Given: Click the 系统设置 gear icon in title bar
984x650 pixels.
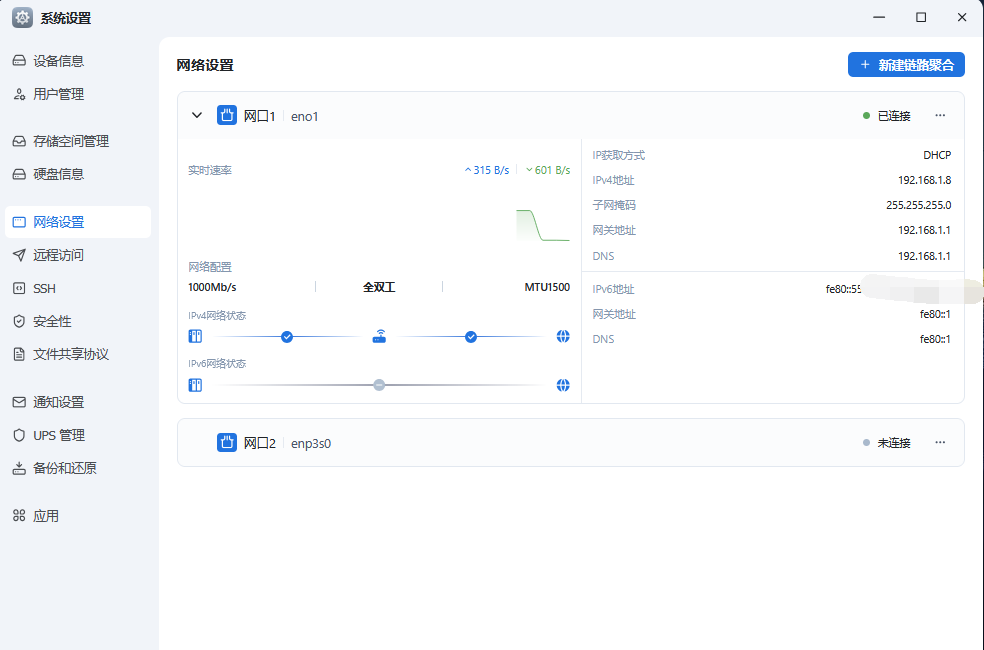Looking at the screenshot, I should [23, 18].
